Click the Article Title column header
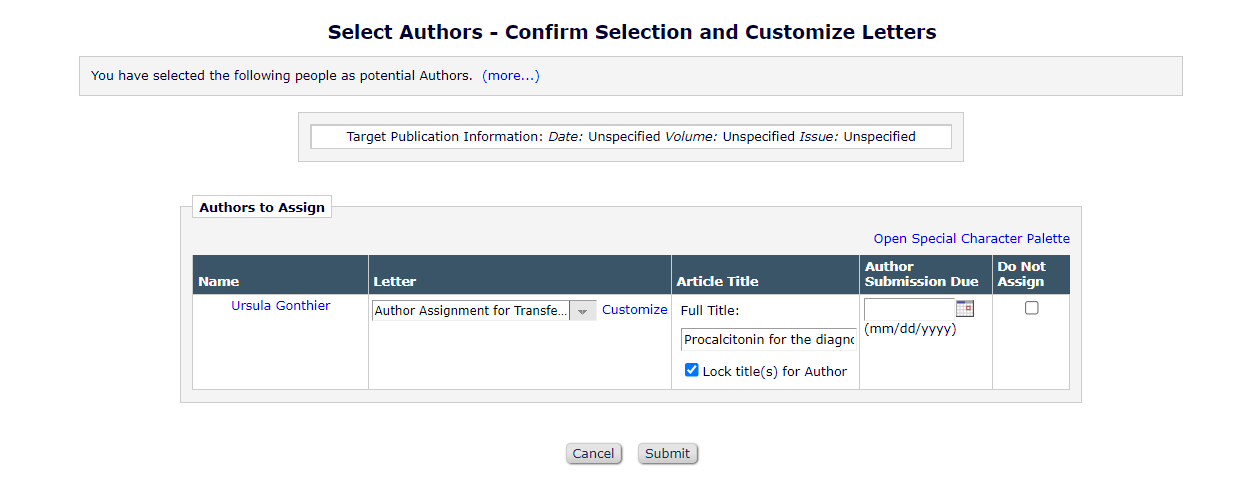Image resolution: width=1236 pixels, height=491 pixels. pyautogui.click(x=717, y=282)
